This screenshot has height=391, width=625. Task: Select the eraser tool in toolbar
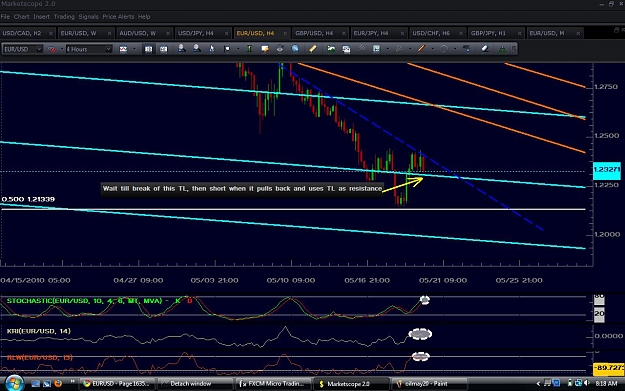pos(485,49)
